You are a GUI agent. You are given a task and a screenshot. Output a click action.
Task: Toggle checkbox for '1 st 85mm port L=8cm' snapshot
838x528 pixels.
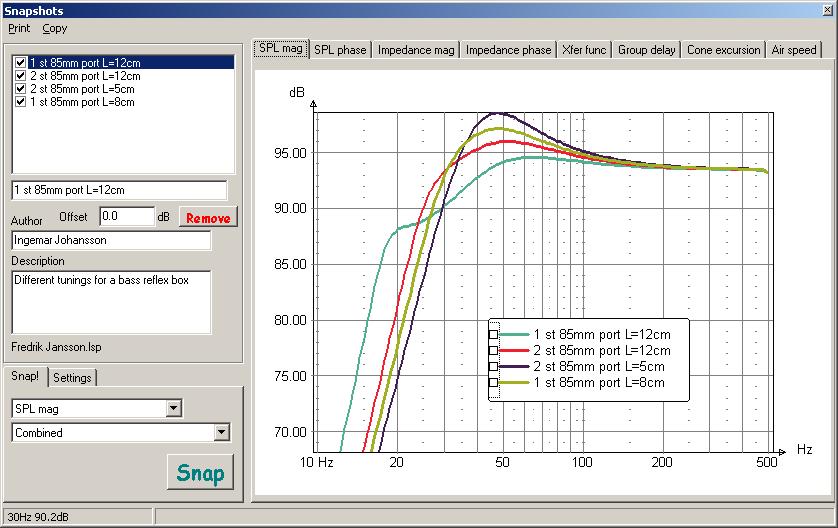point(20,102)
